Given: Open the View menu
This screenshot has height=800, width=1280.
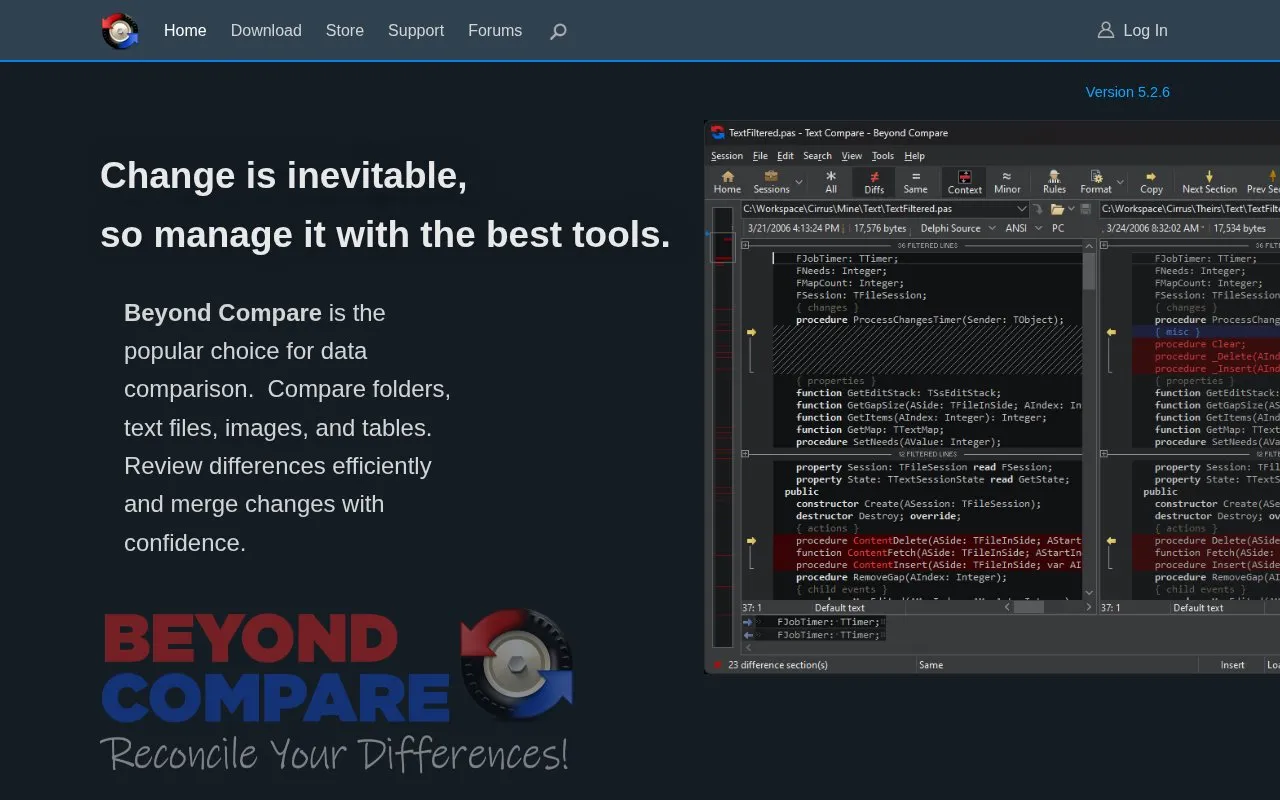Looking at the screenshot, I should click(x=852, y=156).
